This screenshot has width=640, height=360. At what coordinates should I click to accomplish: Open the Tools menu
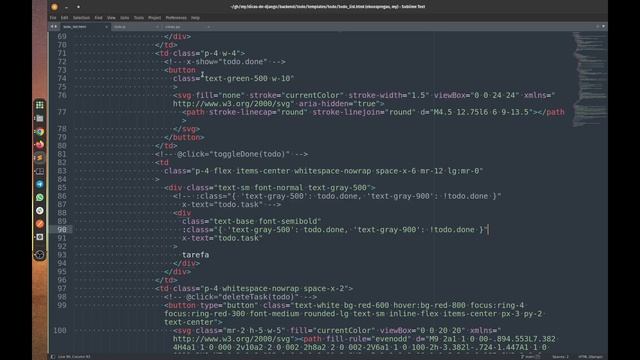pyautogui.click(x=139, y=18)
